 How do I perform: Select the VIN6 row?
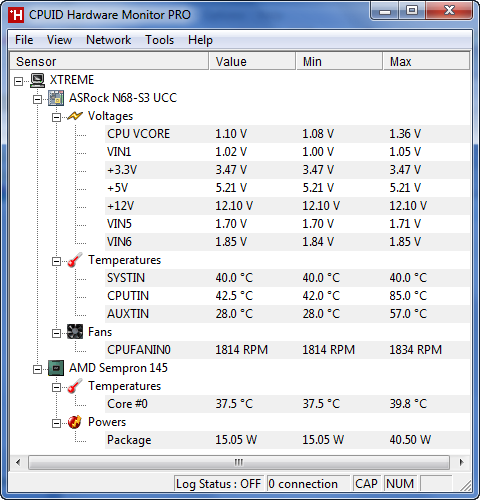click(x=287, y=242)
